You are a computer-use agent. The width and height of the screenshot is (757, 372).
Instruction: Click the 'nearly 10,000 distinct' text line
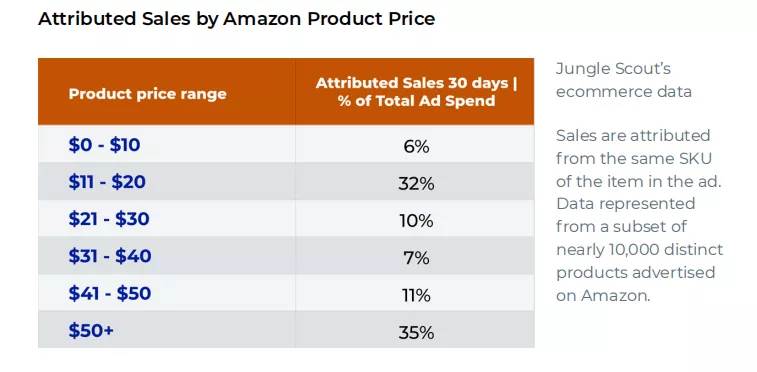[x=640, y=249]
